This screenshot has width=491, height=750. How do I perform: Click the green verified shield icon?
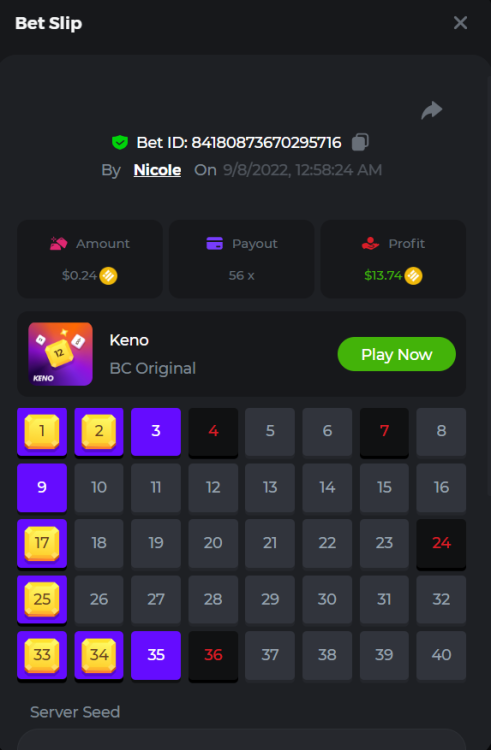click(x=120, y=143)
